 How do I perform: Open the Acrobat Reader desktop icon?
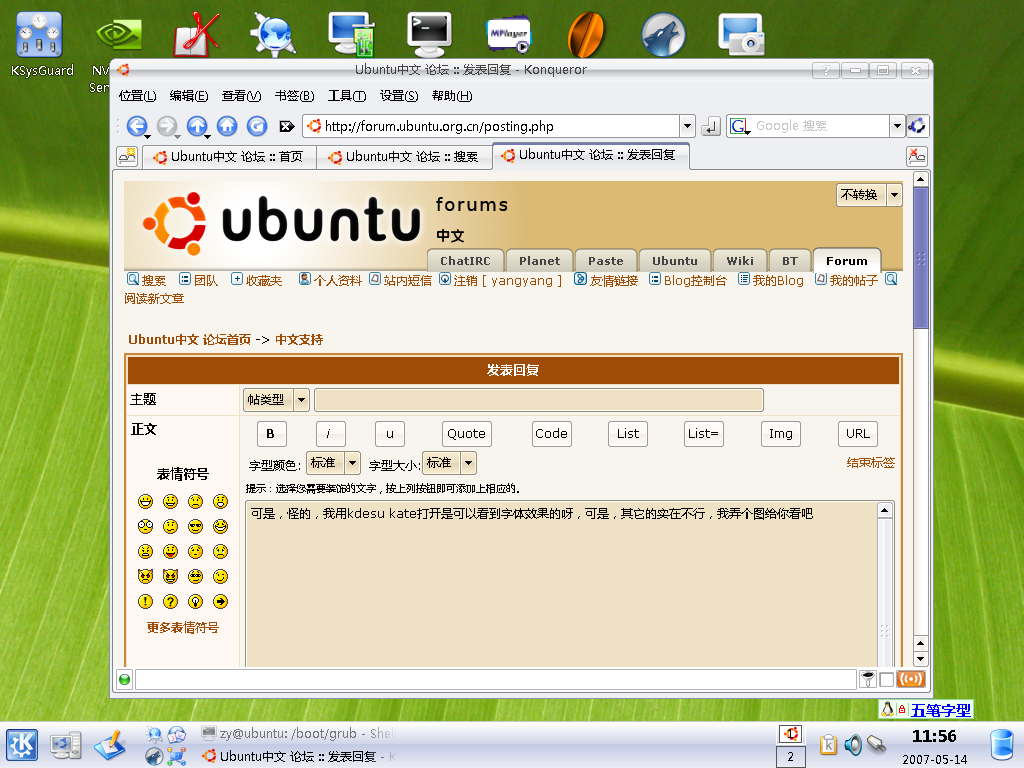tap(196, 34)
